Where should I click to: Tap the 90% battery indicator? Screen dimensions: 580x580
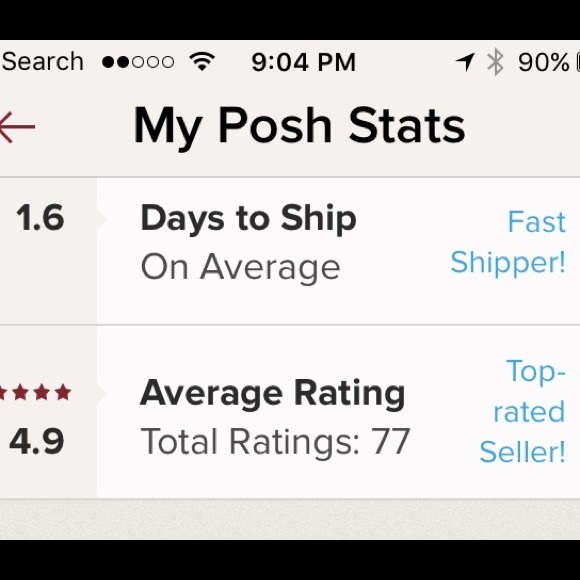pos(548,62)
